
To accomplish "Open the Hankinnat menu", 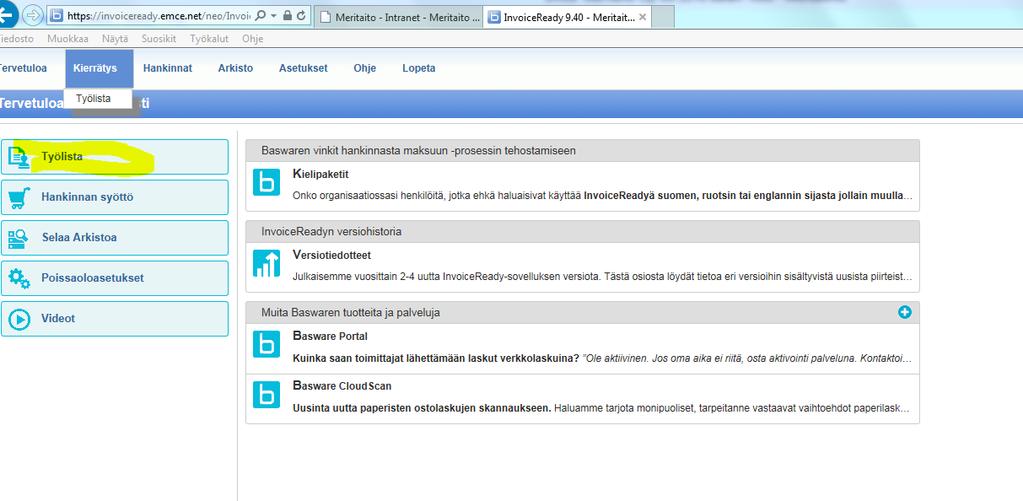I will click(x=168, y=68).
